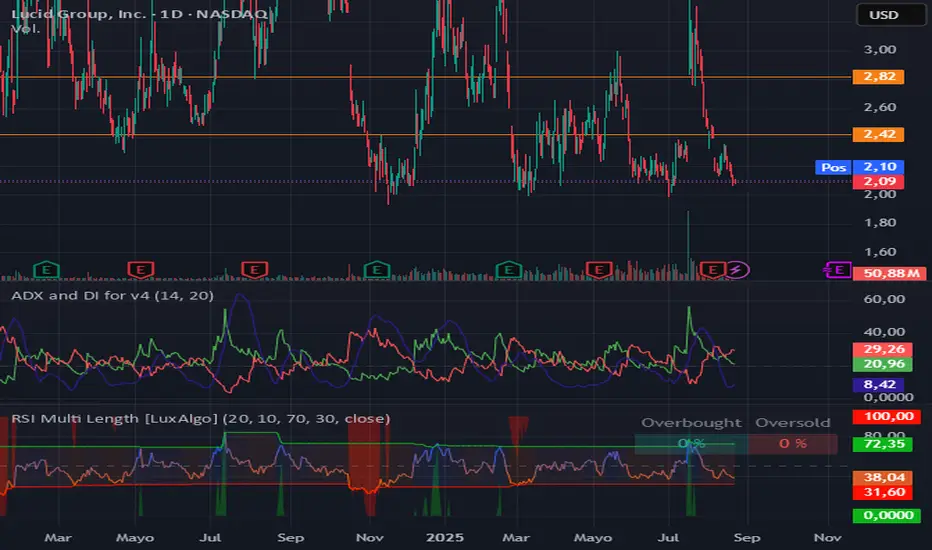Click the latest red earnings marker beside the lightning icon
This screenshot has width=932, height=550.
712,271
